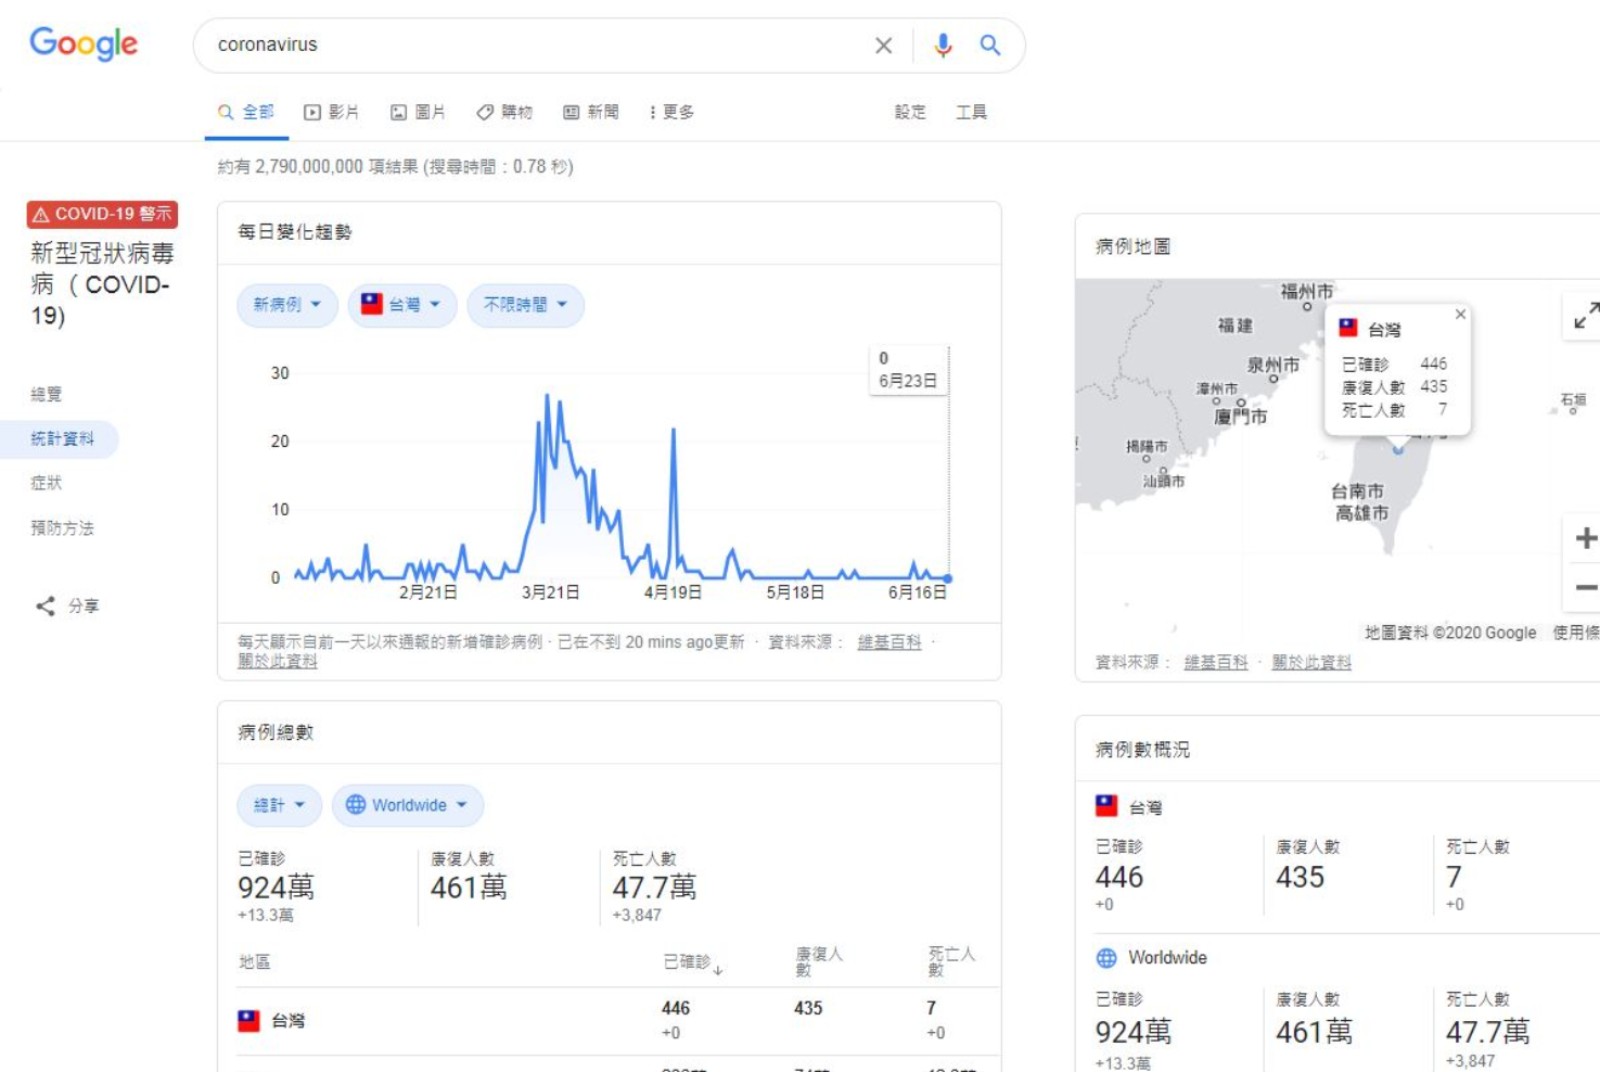This screenshot has height=1072, width=1600.
Task: Select the 全部 (All) search tab
Action: pos(246,112)
